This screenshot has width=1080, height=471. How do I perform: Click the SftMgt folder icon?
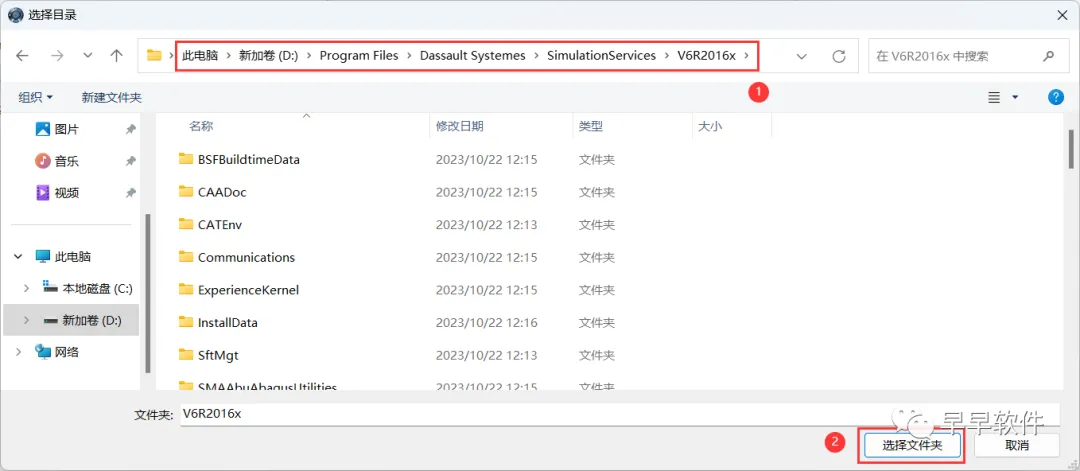coord(186,355)
